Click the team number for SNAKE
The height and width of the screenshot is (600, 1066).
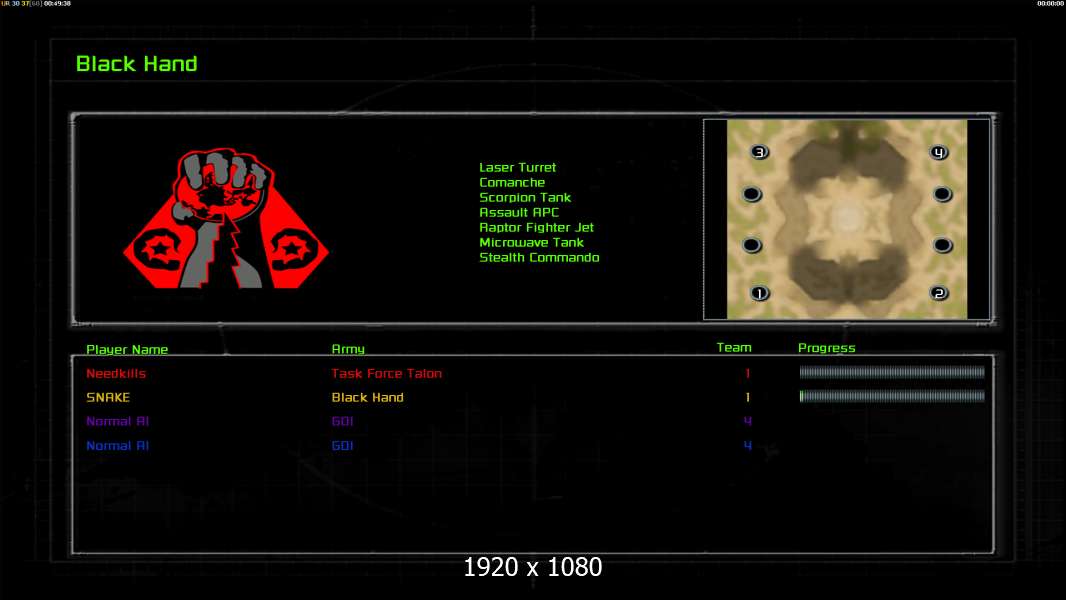point(747,397)
